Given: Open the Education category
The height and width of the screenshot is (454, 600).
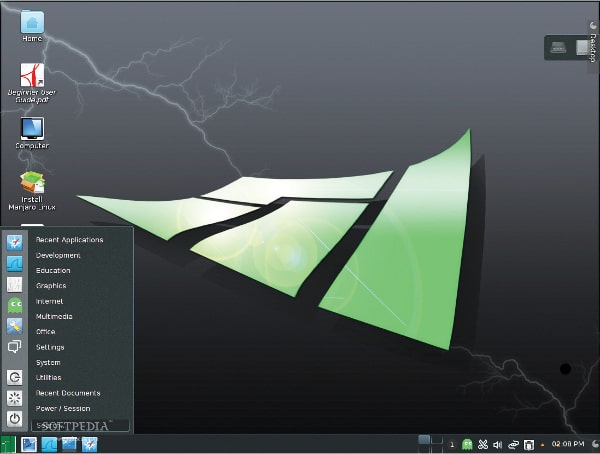Looking at the screenshot, I should [x=53, y=271].
